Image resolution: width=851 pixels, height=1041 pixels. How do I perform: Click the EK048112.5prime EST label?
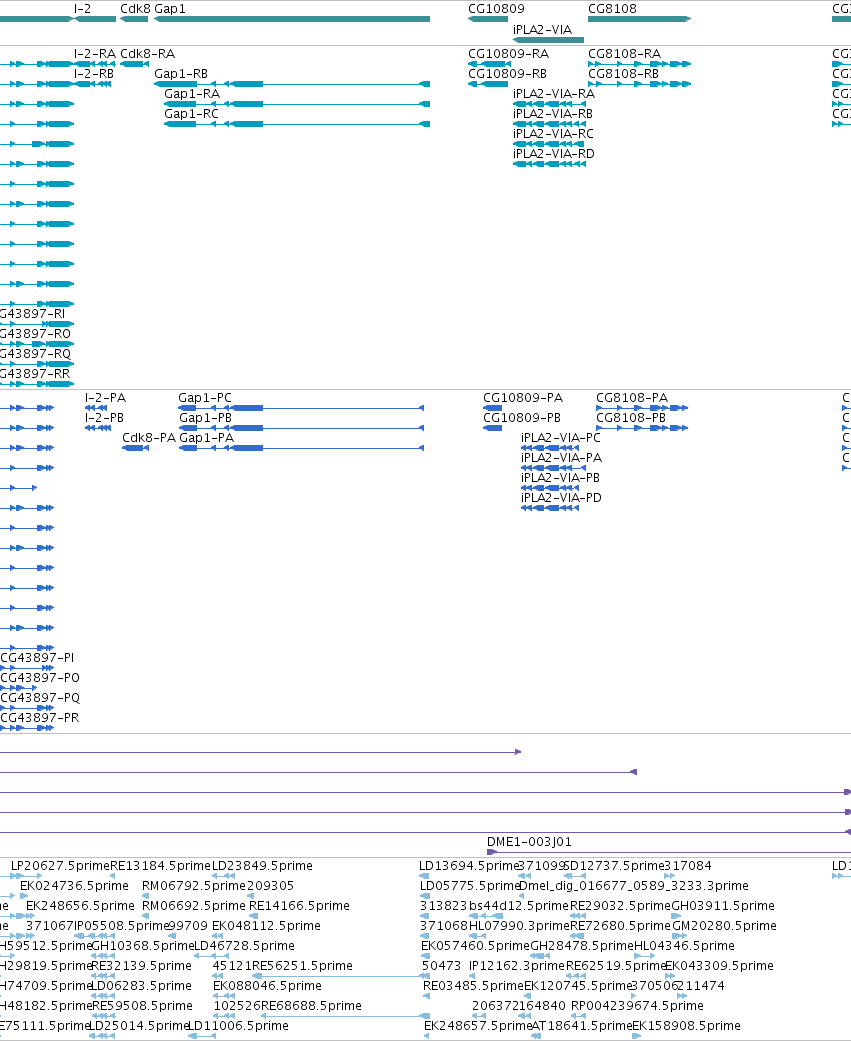tap(266, 925)
